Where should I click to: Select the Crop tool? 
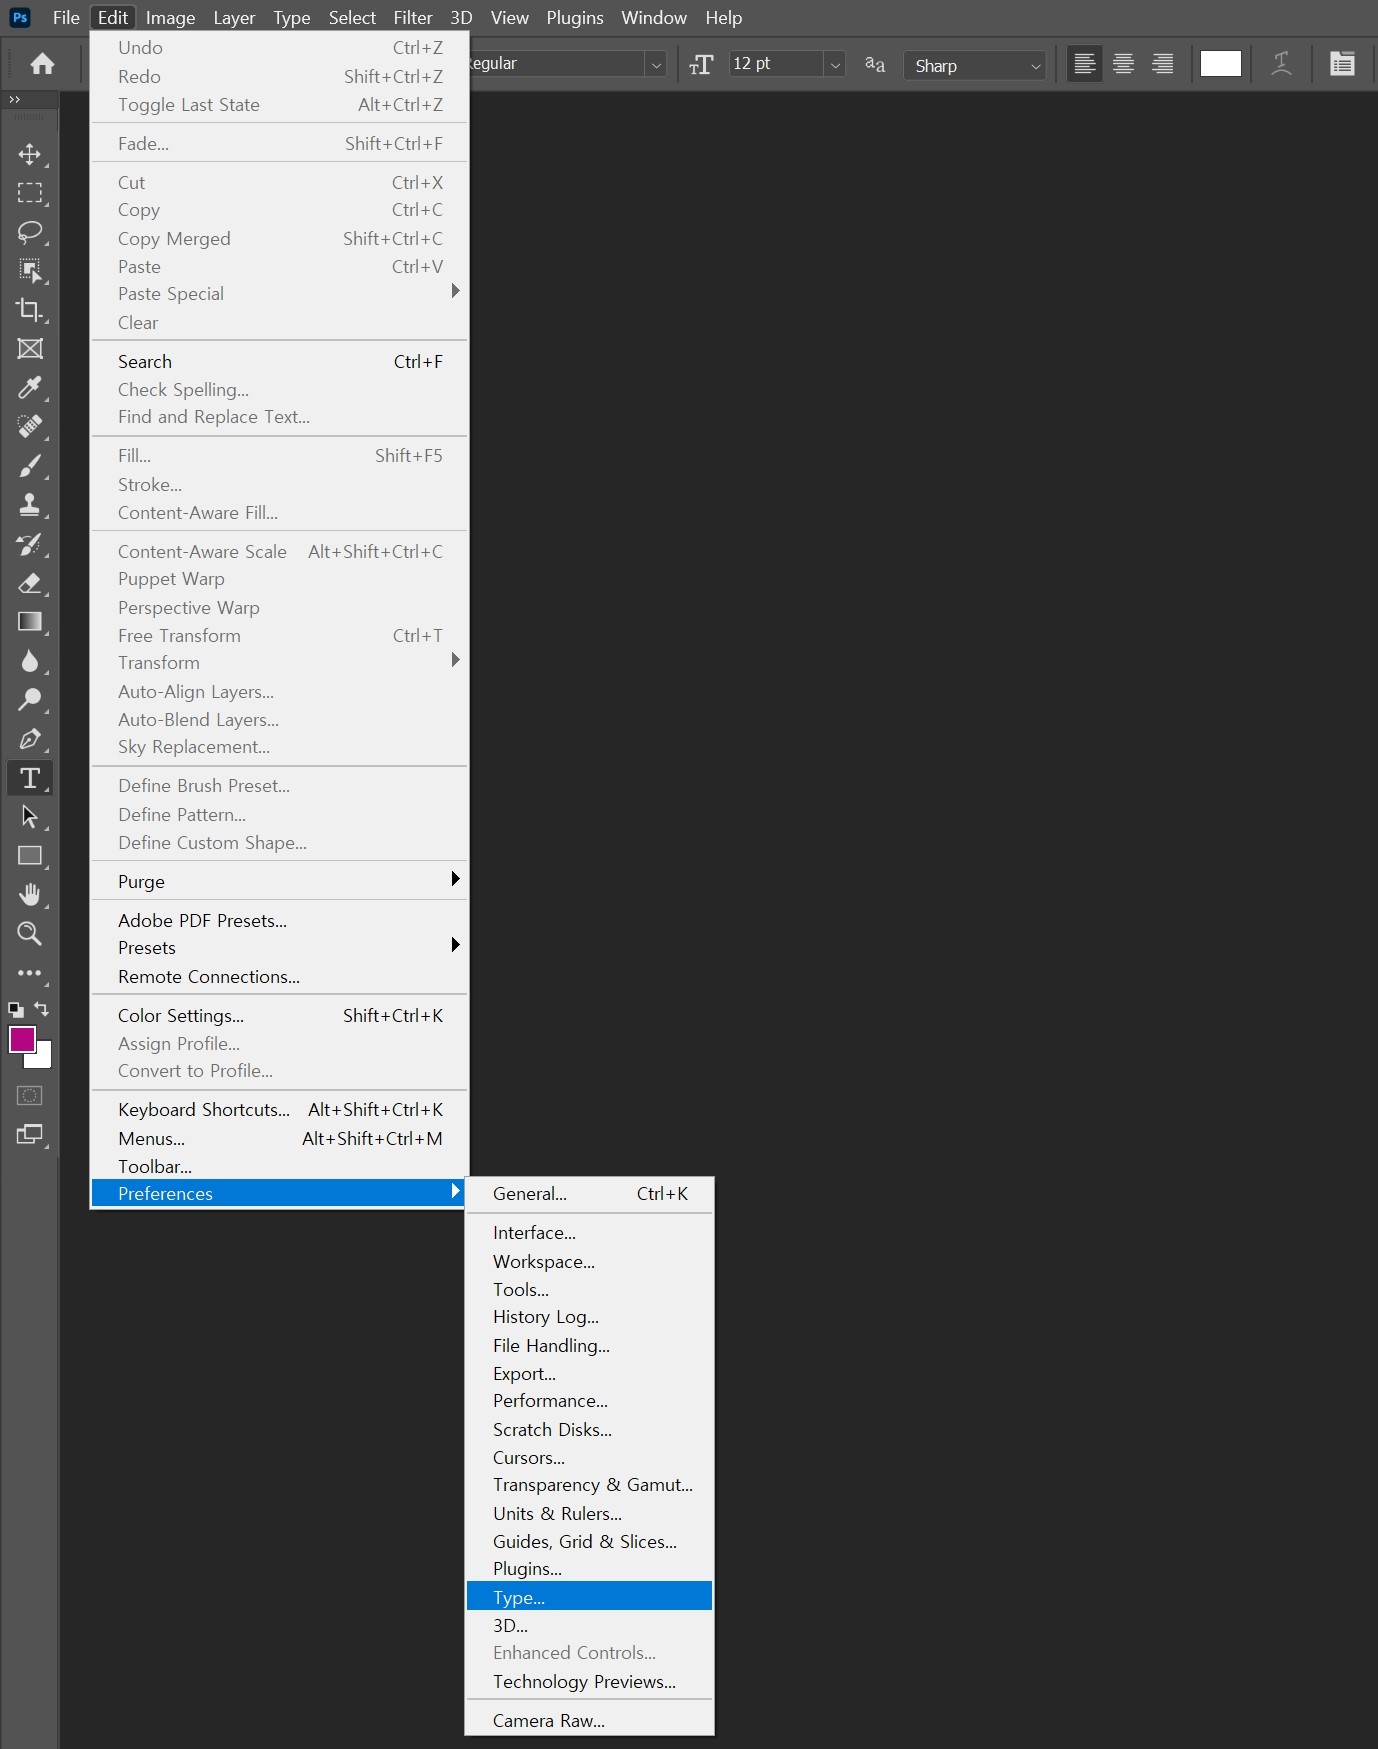coord(30,310)
